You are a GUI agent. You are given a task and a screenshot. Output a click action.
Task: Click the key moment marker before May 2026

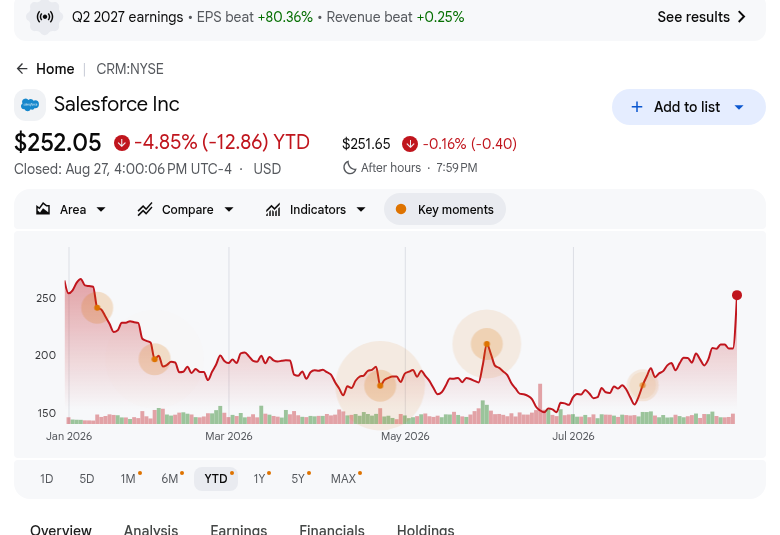[380, 386]
